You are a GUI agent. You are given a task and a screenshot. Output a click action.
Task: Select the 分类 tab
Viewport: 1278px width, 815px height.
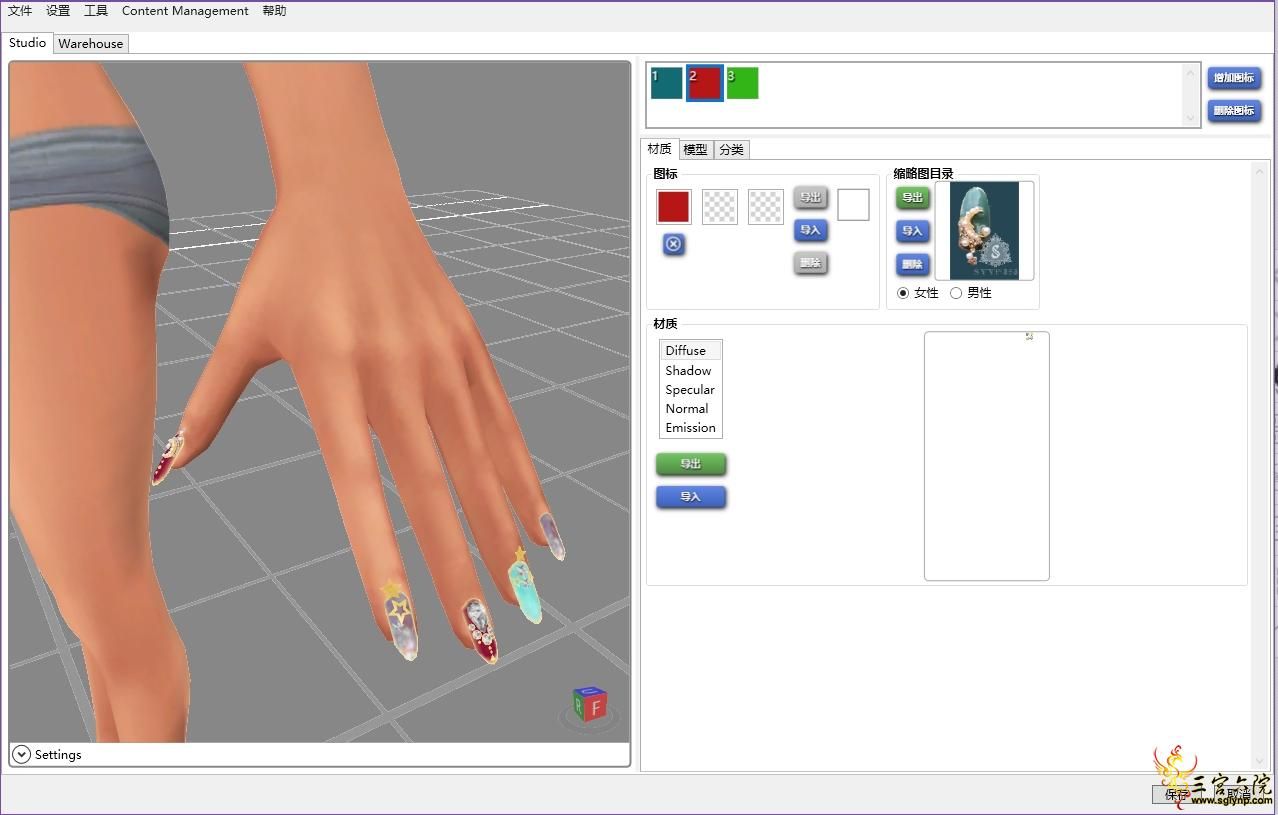tap(731, 150)
